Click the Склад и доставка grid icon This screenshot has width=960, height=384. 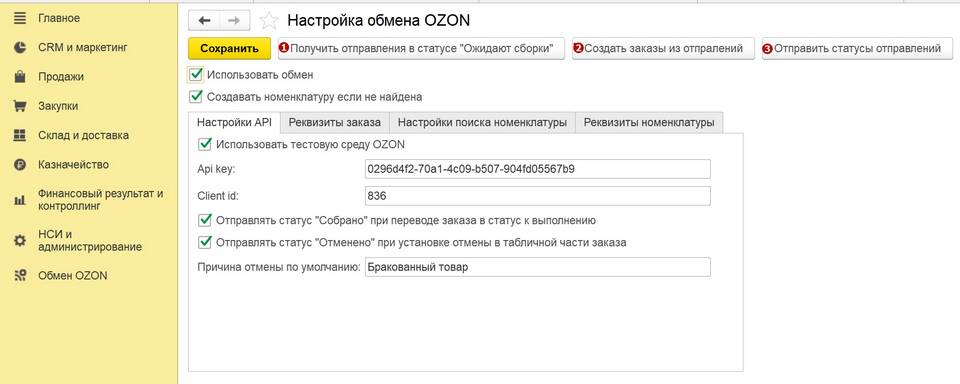point(20,135)
